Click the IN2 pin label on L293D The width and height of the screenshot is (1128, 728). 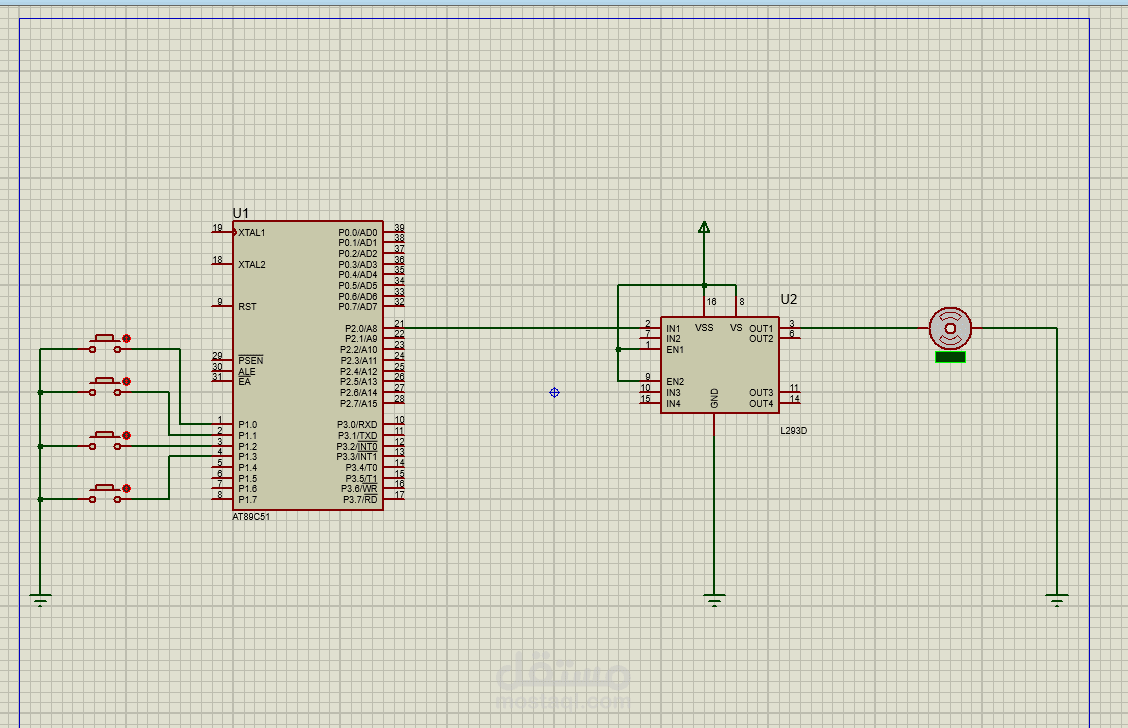click(x=673, y=339)
